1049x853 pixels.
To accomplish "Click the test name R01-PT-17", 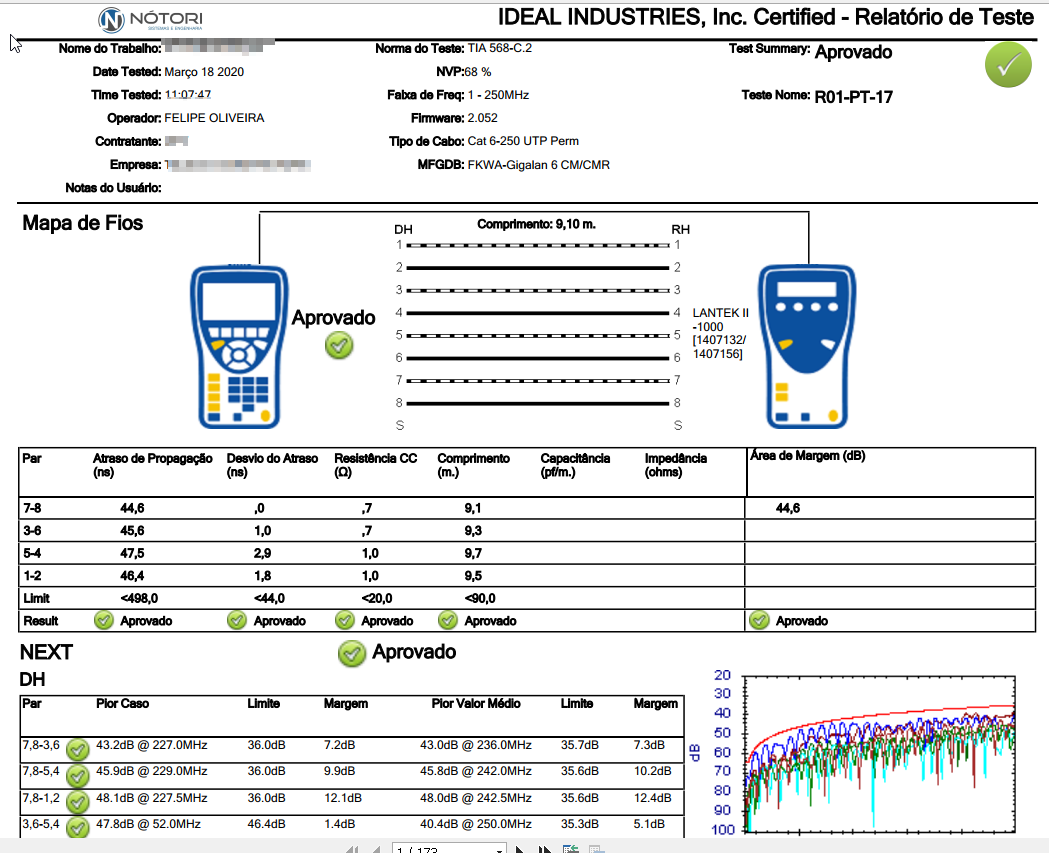I will click(853, 97).
